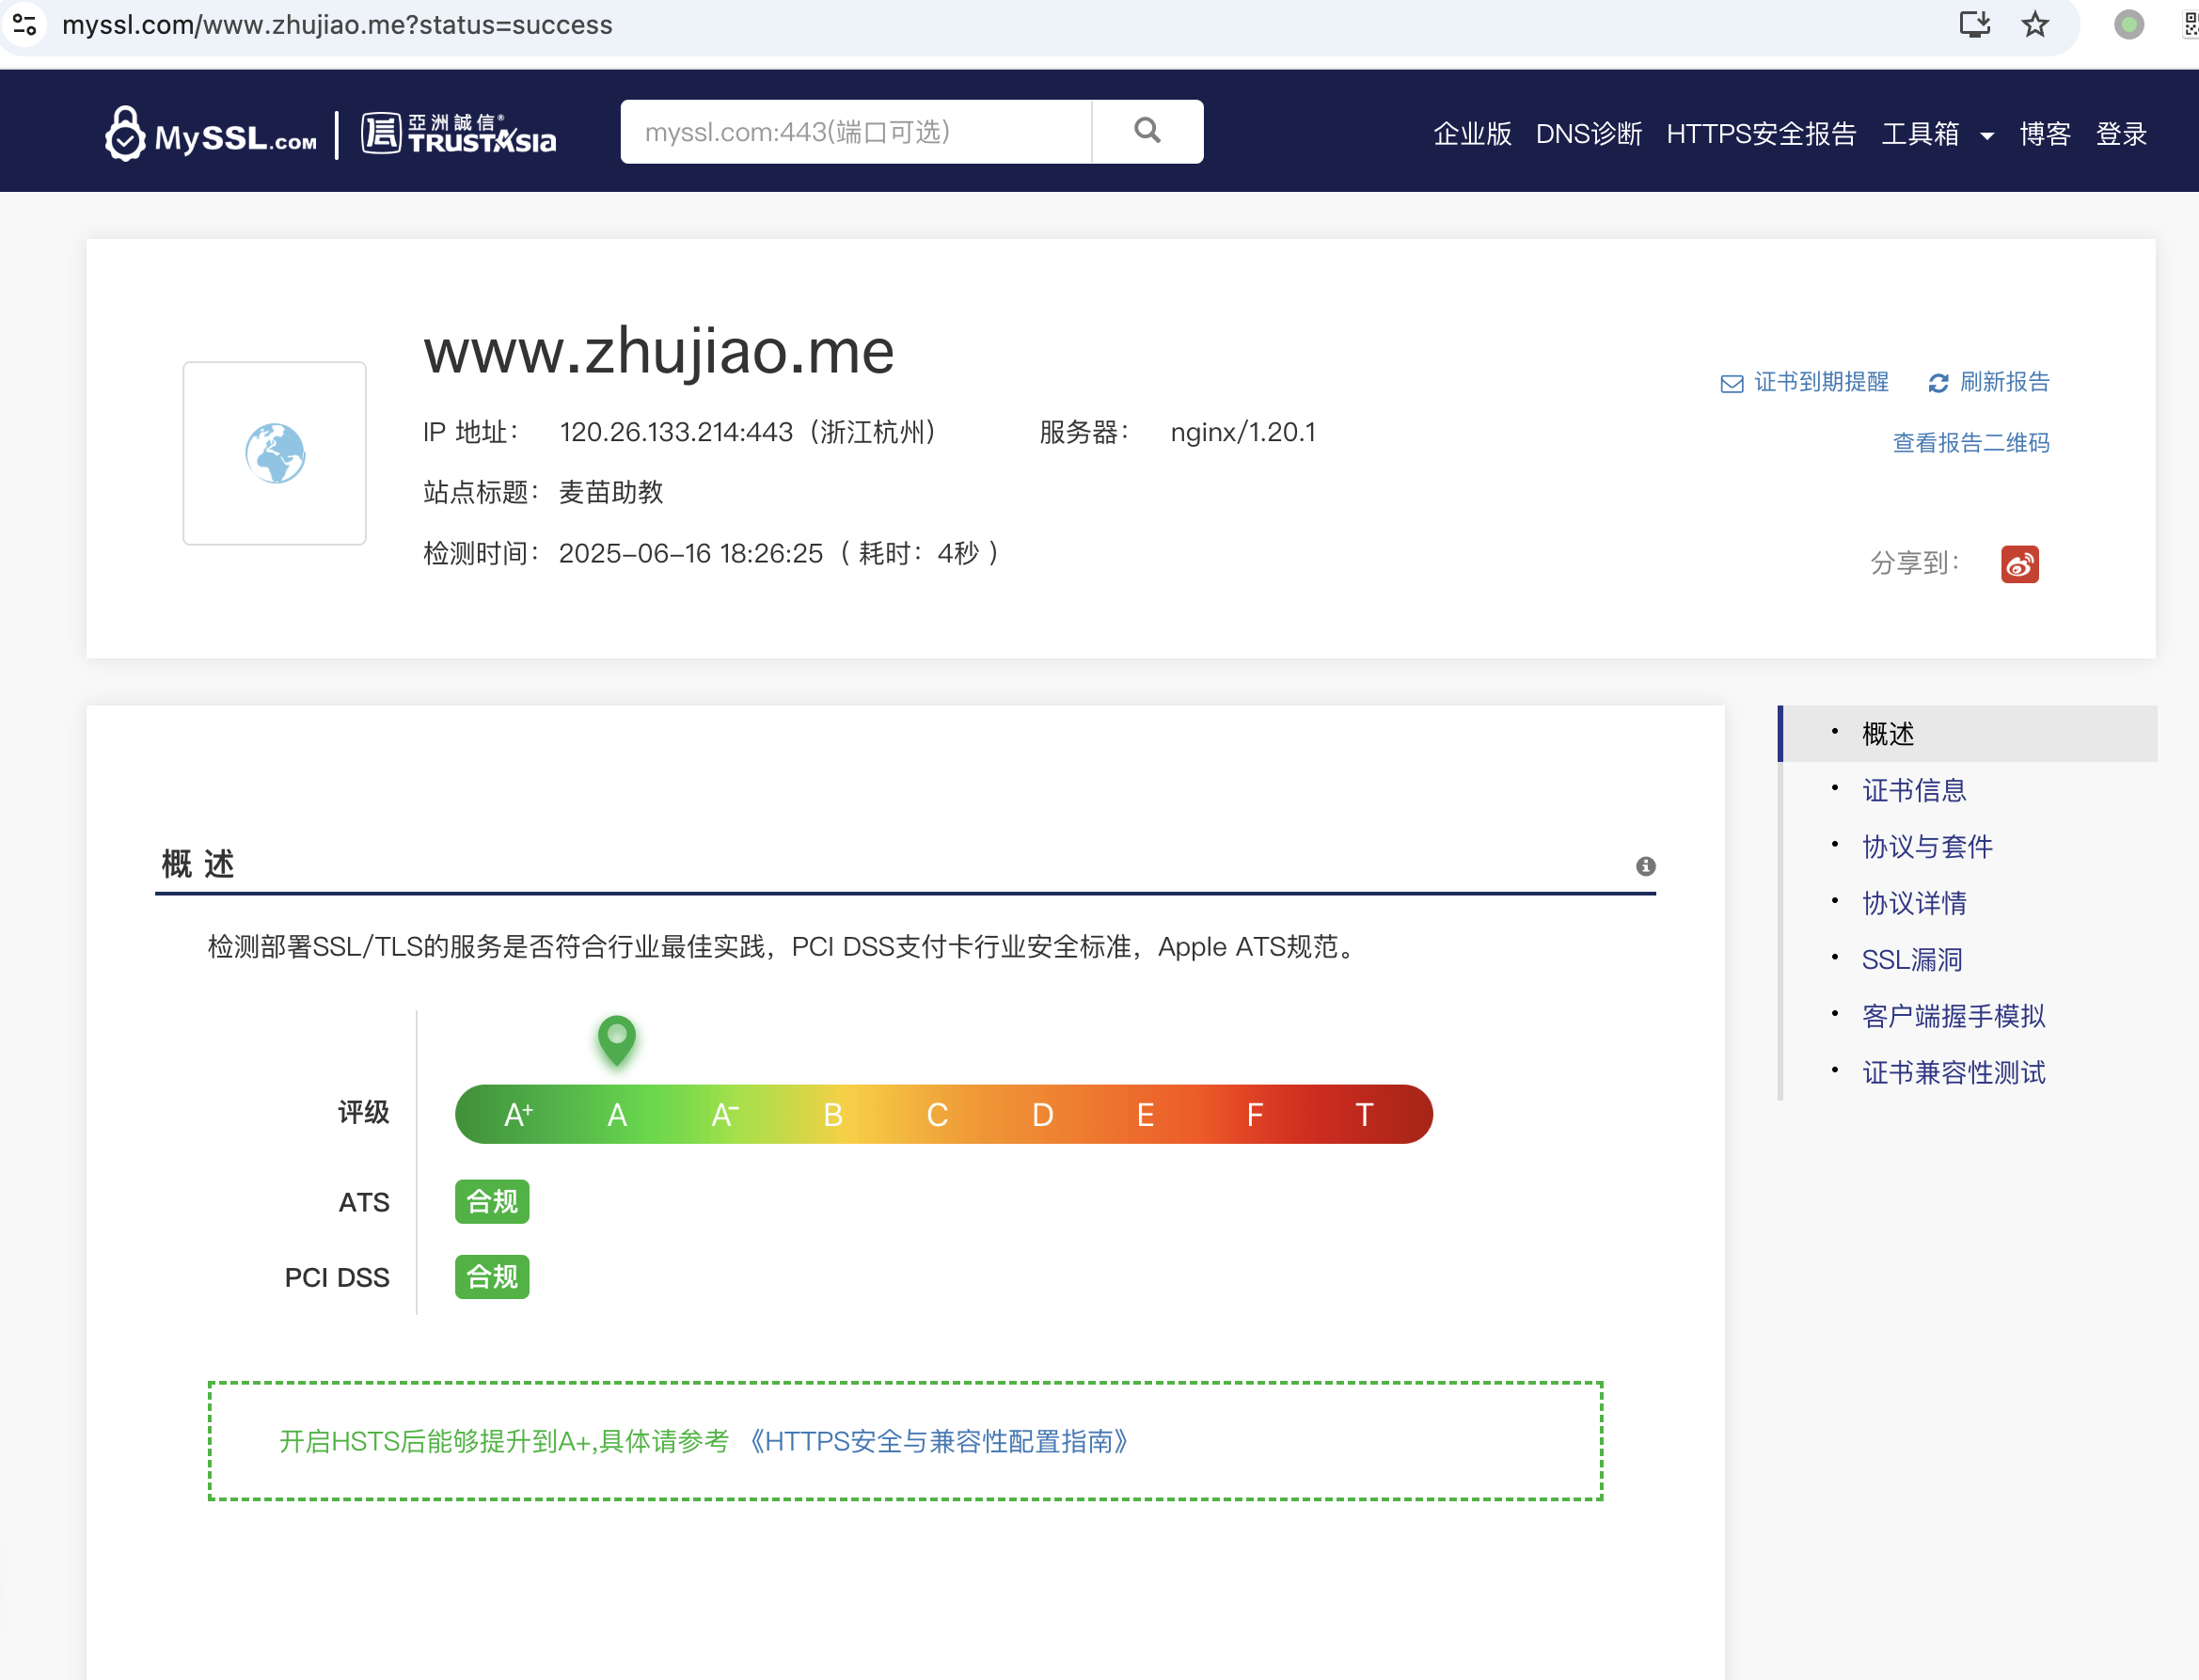Bookmark this page with the star icon
The width and height of the screenshot is (2199, 1680).
click(x=2035, y=25)
